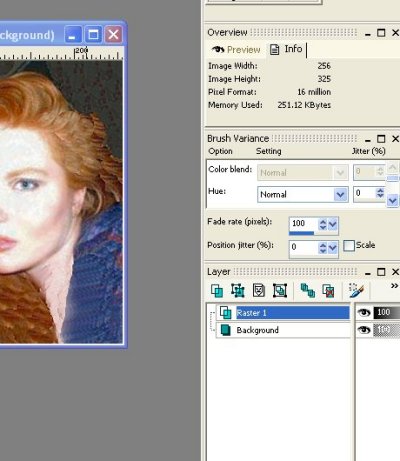Maximize the Brush Variance palette
This screenshot has height=461, width=400.
click(381, 139)
